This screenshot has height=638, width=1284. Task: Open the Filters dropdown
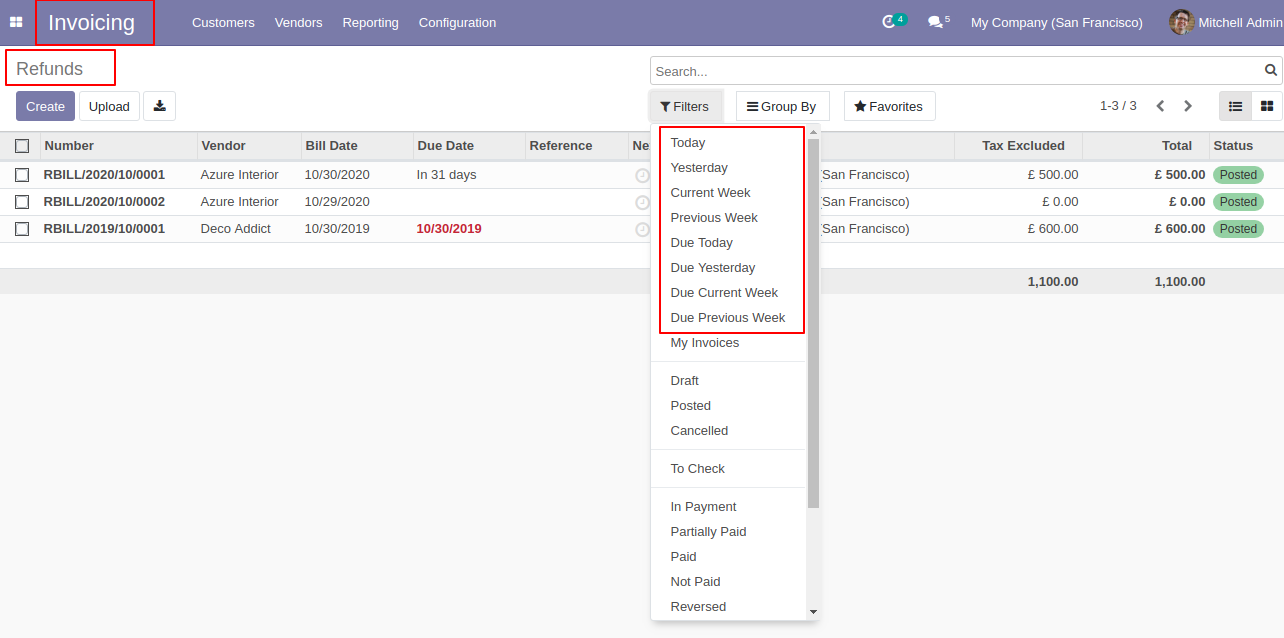(685, 106)
